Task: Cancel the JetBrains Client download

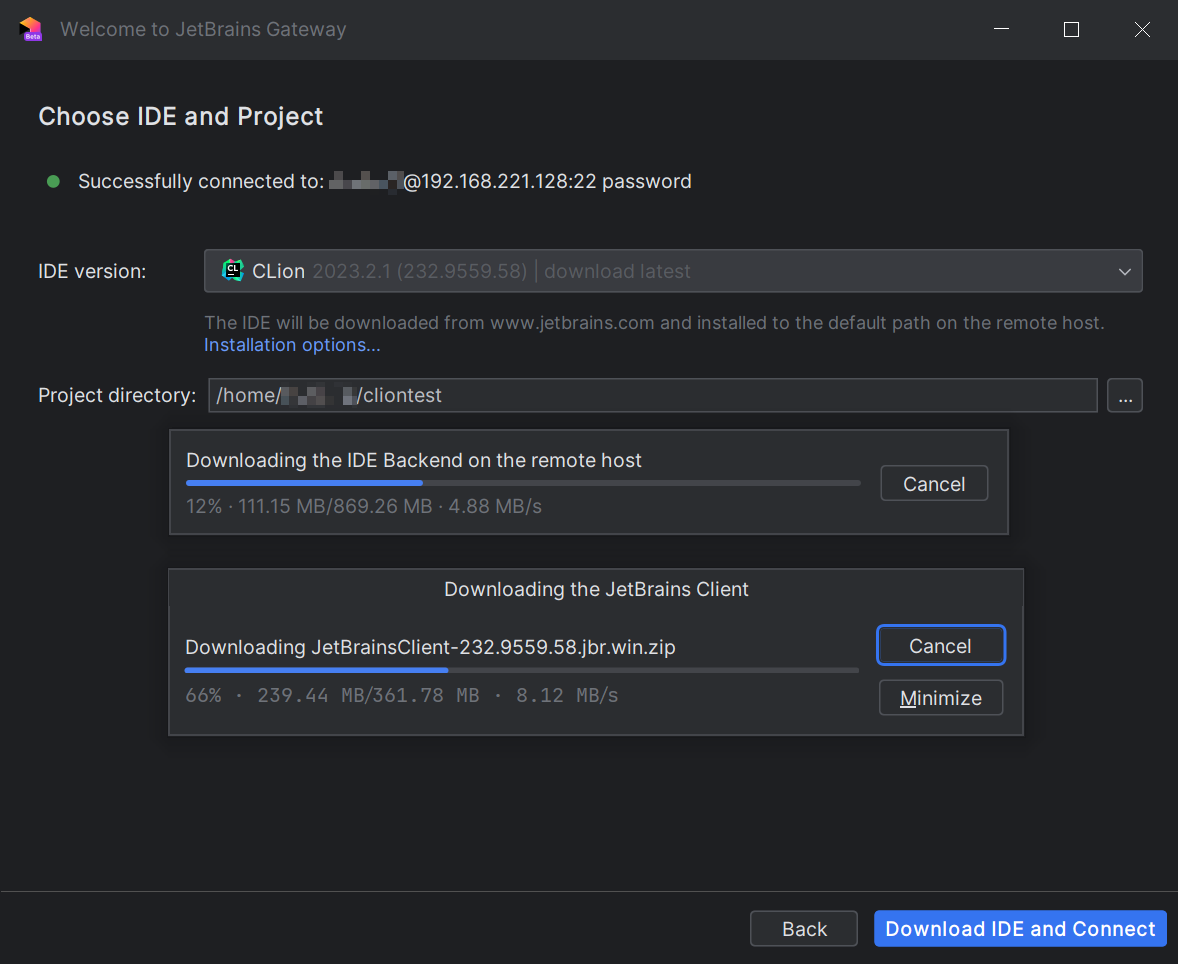Action: click(940, 646)
